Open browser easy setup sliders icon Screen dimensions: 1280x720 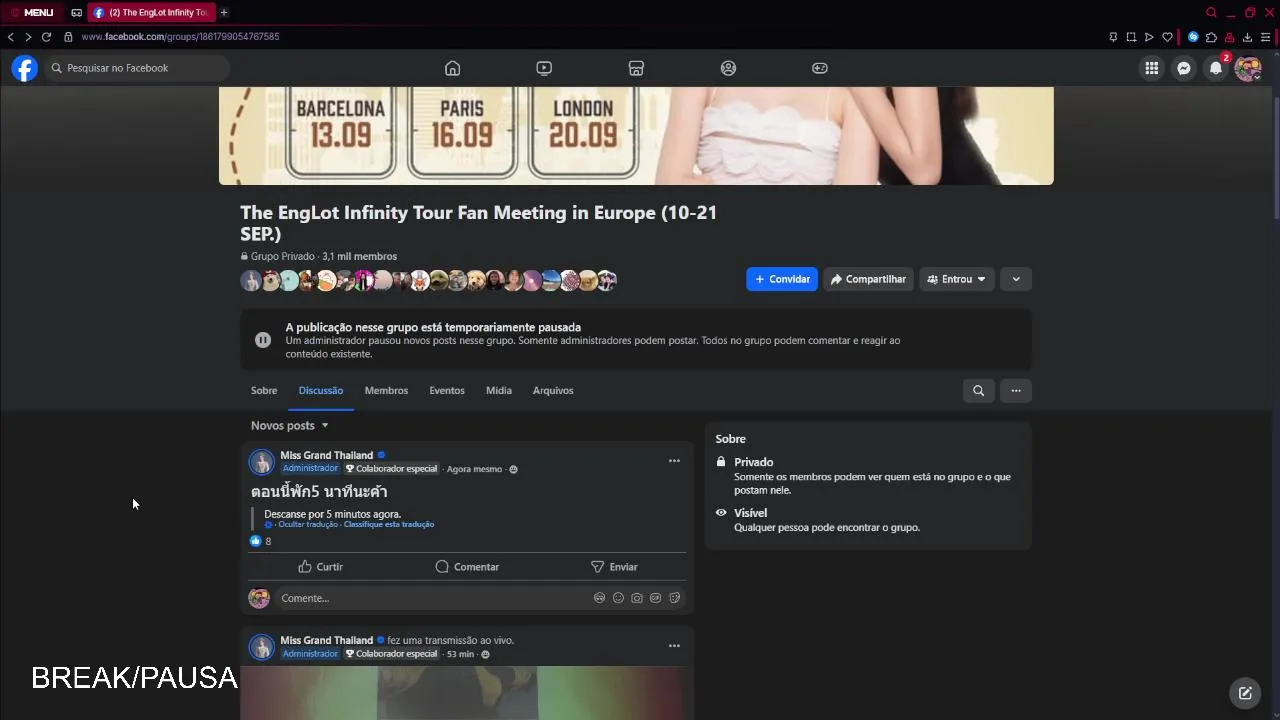click(x=1265, y=37)
